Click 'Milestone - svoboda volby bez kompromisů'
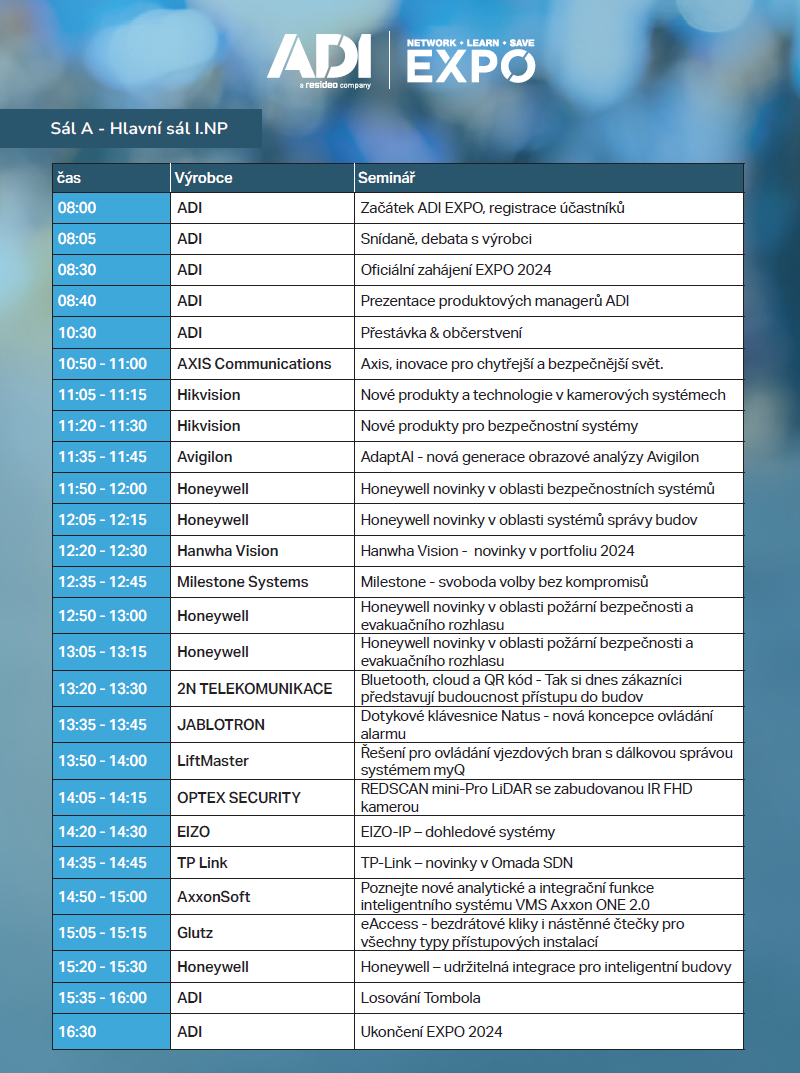This screenshot has height=1073, width=800. (x=504, y=582)
